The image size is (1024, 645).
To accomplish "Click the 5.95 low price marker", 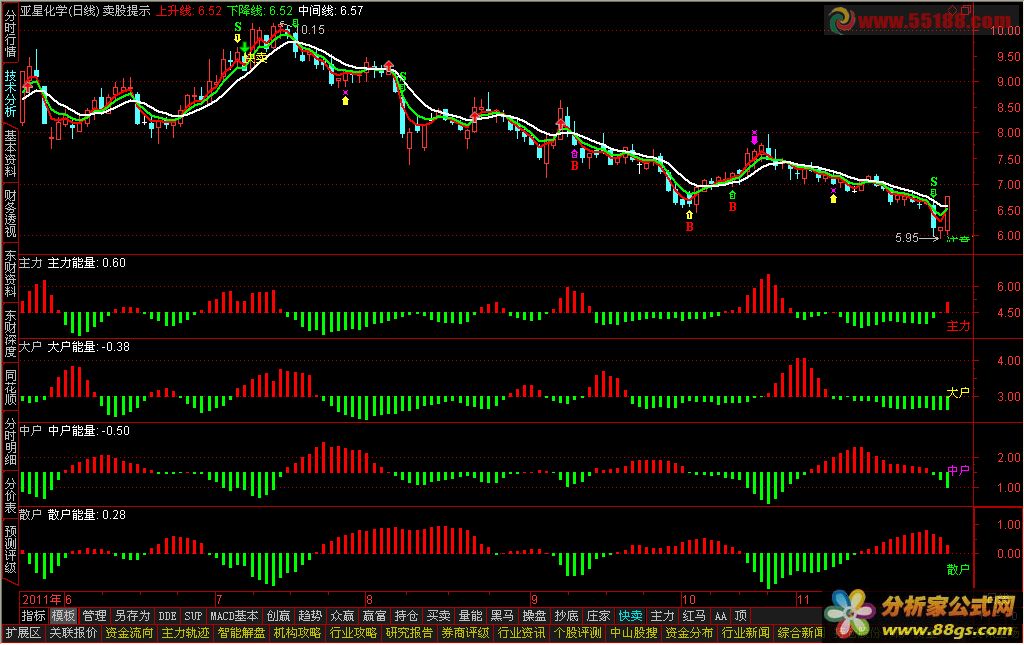I will [907, 238].
